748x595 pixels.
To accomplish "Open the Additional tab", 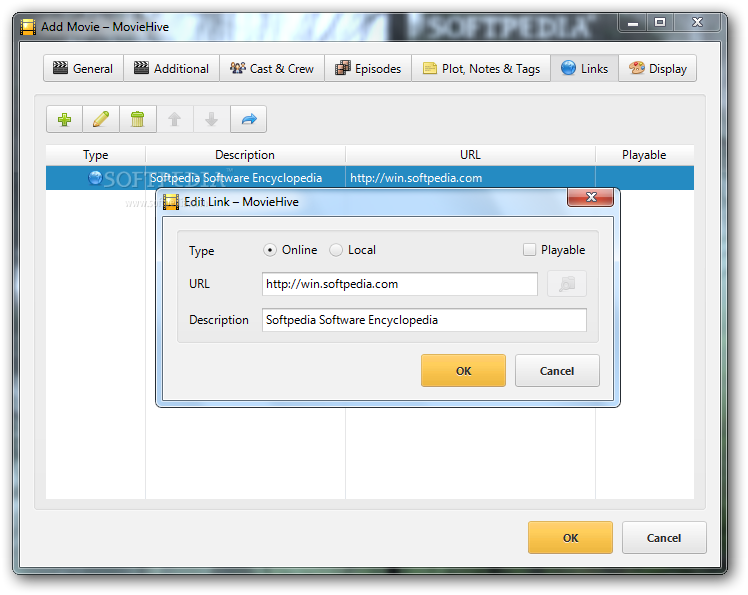I will pos(172,68).
